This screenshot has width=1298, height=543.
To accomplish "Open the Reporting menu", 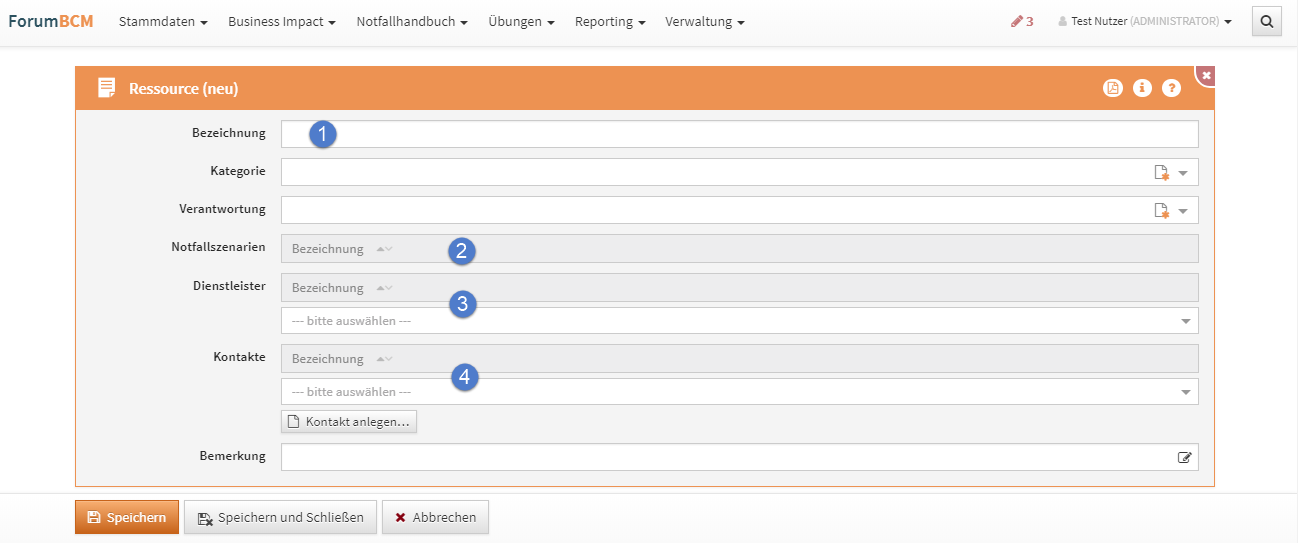I will pos(609,21).
